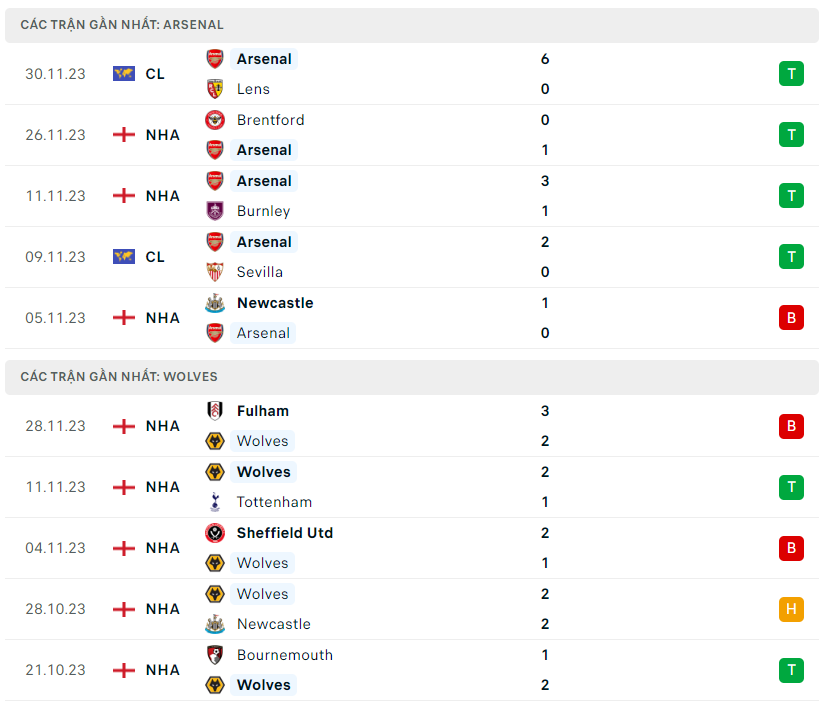Click the Bournemouth club crest icon
Viewport: 824px width, 716px height.
click(x=215, y=655)
